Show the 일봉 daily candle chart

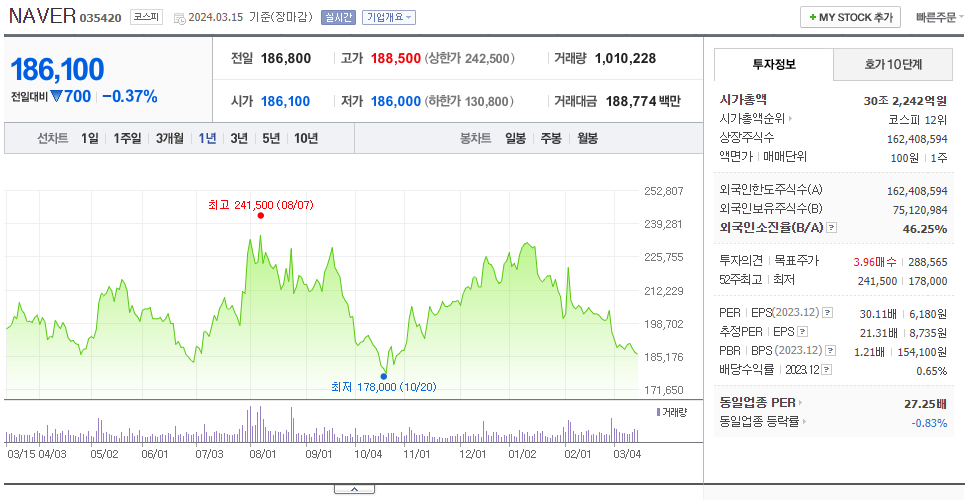[x=515, y=138]
